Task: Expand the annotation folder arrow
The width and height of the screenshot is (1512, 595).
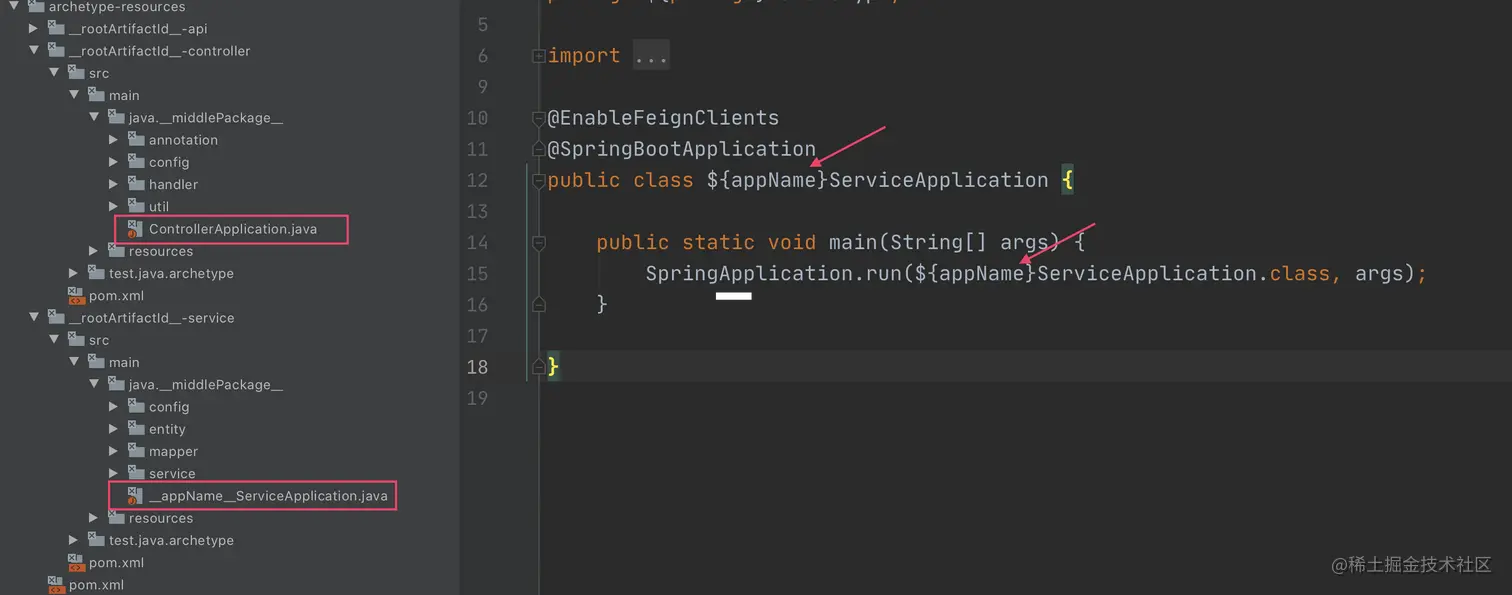Action: 114,140
